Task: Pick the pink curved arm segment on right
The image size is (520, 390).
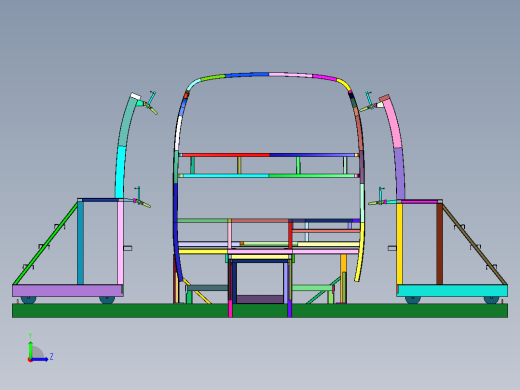Action: (x=393, y=123)
